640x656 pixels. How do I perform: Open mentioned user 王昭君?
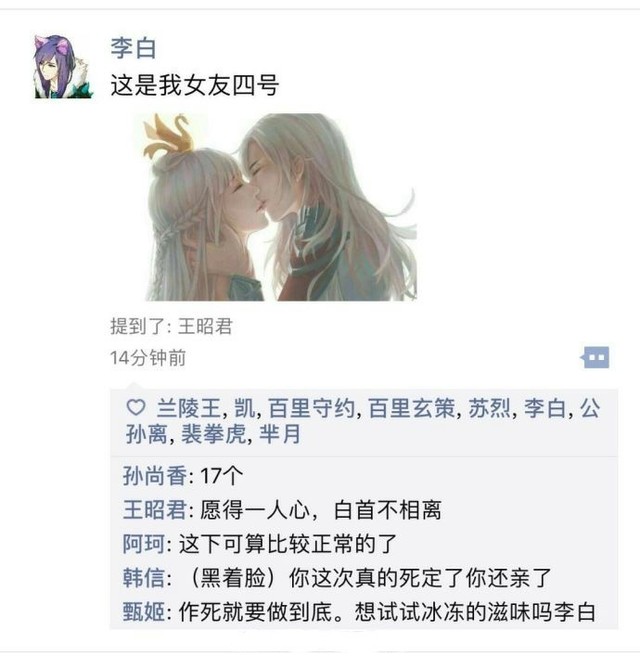(x=205, y=326)
